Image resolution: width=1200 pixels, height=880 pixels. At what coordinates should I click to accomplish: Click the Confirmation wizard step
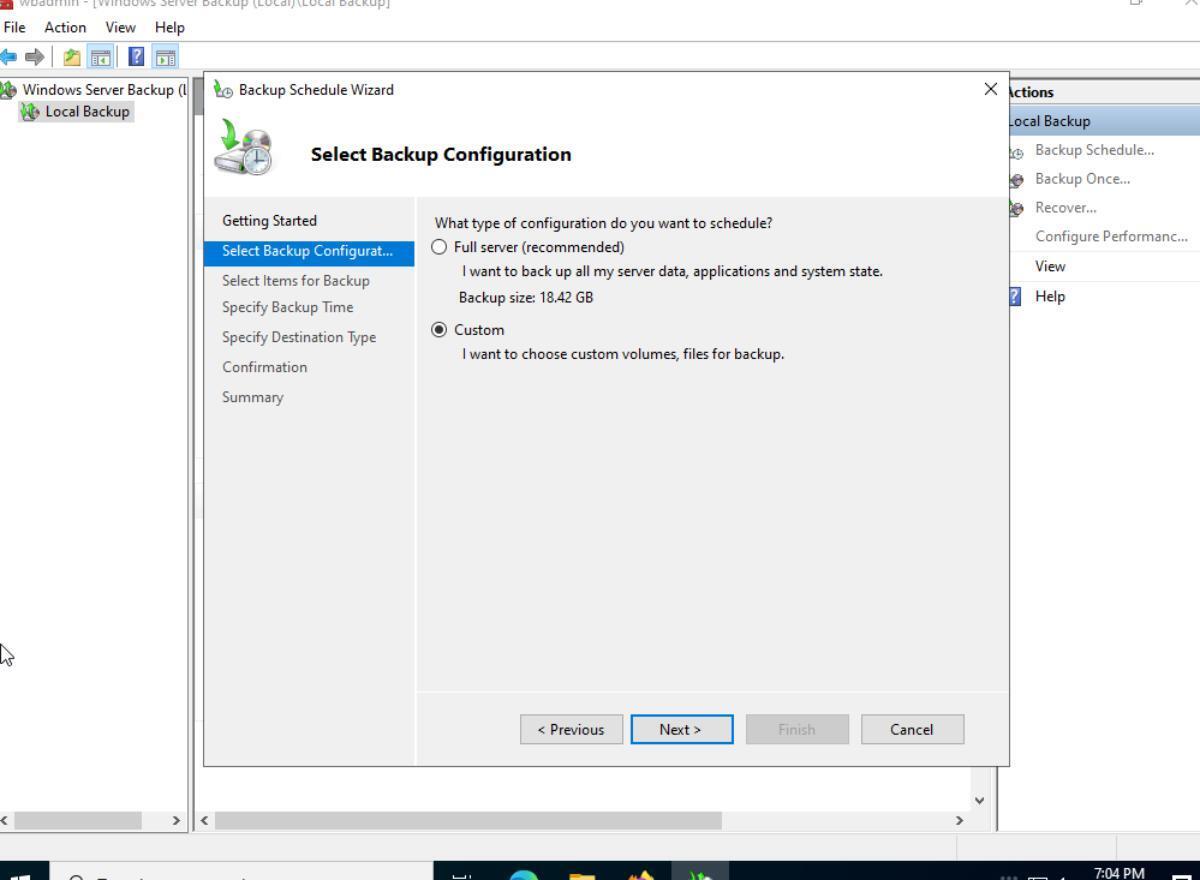click(264, 367)
